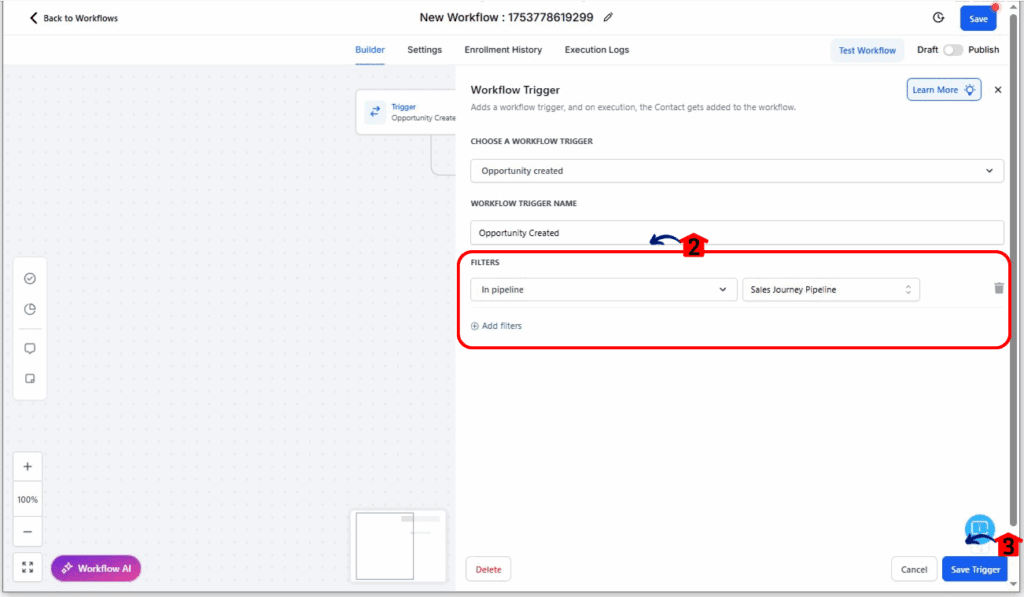Click the pencil icon to rename workflow
This screenshot has width=1024, height=597.
(x=608, y=18)
